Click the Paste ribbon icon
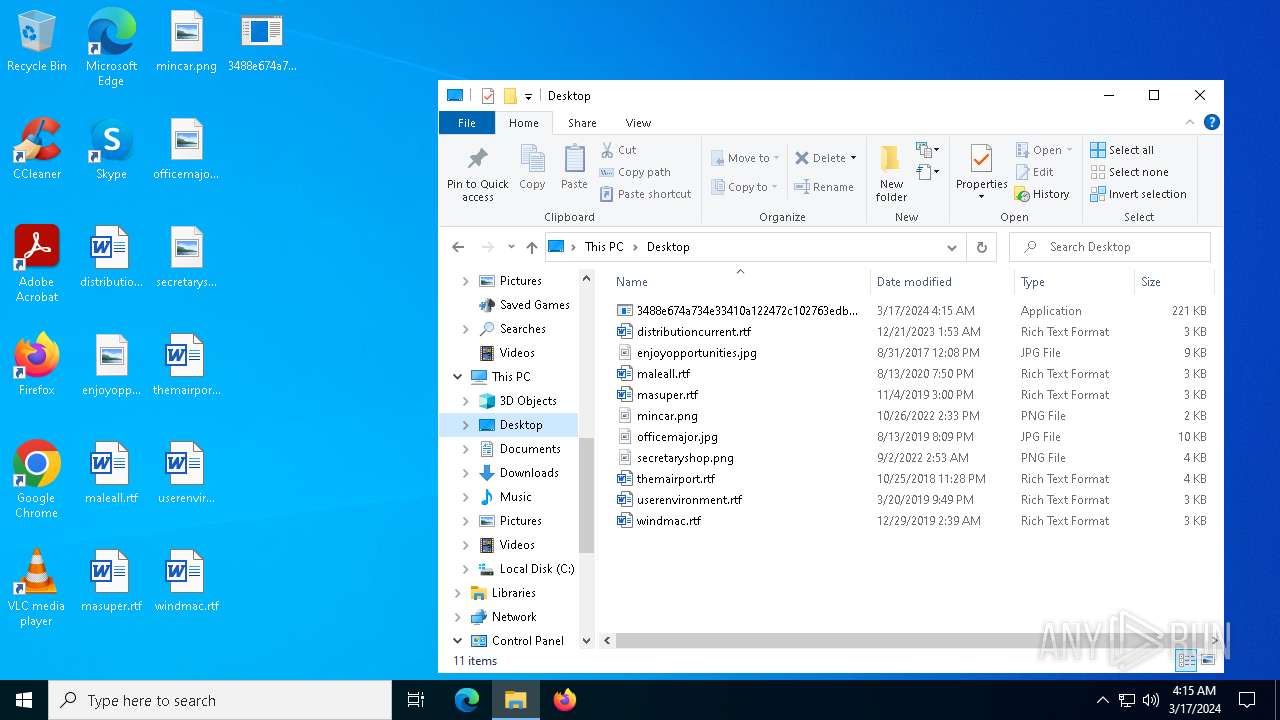The height and width of the screenshot is (720, 1280). pos(574,160)
